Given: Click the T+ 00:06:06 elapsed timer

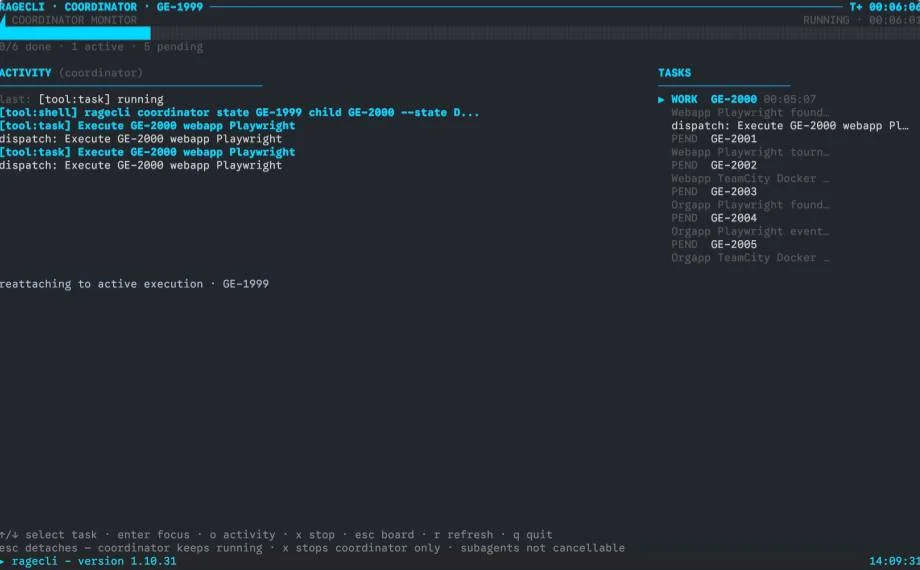Looking at the screenshot, I should (x=885, y=7).
